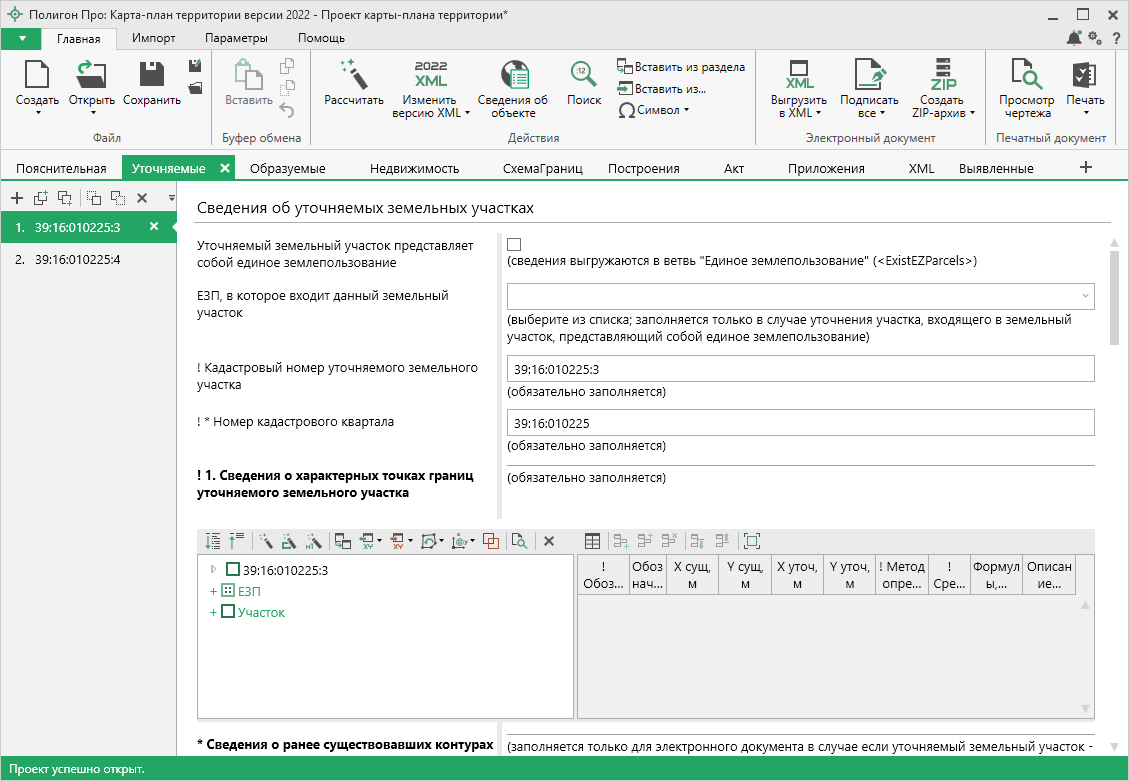
Task: Open the Параметры ribbon tab
Action: [x=236, y=38]
